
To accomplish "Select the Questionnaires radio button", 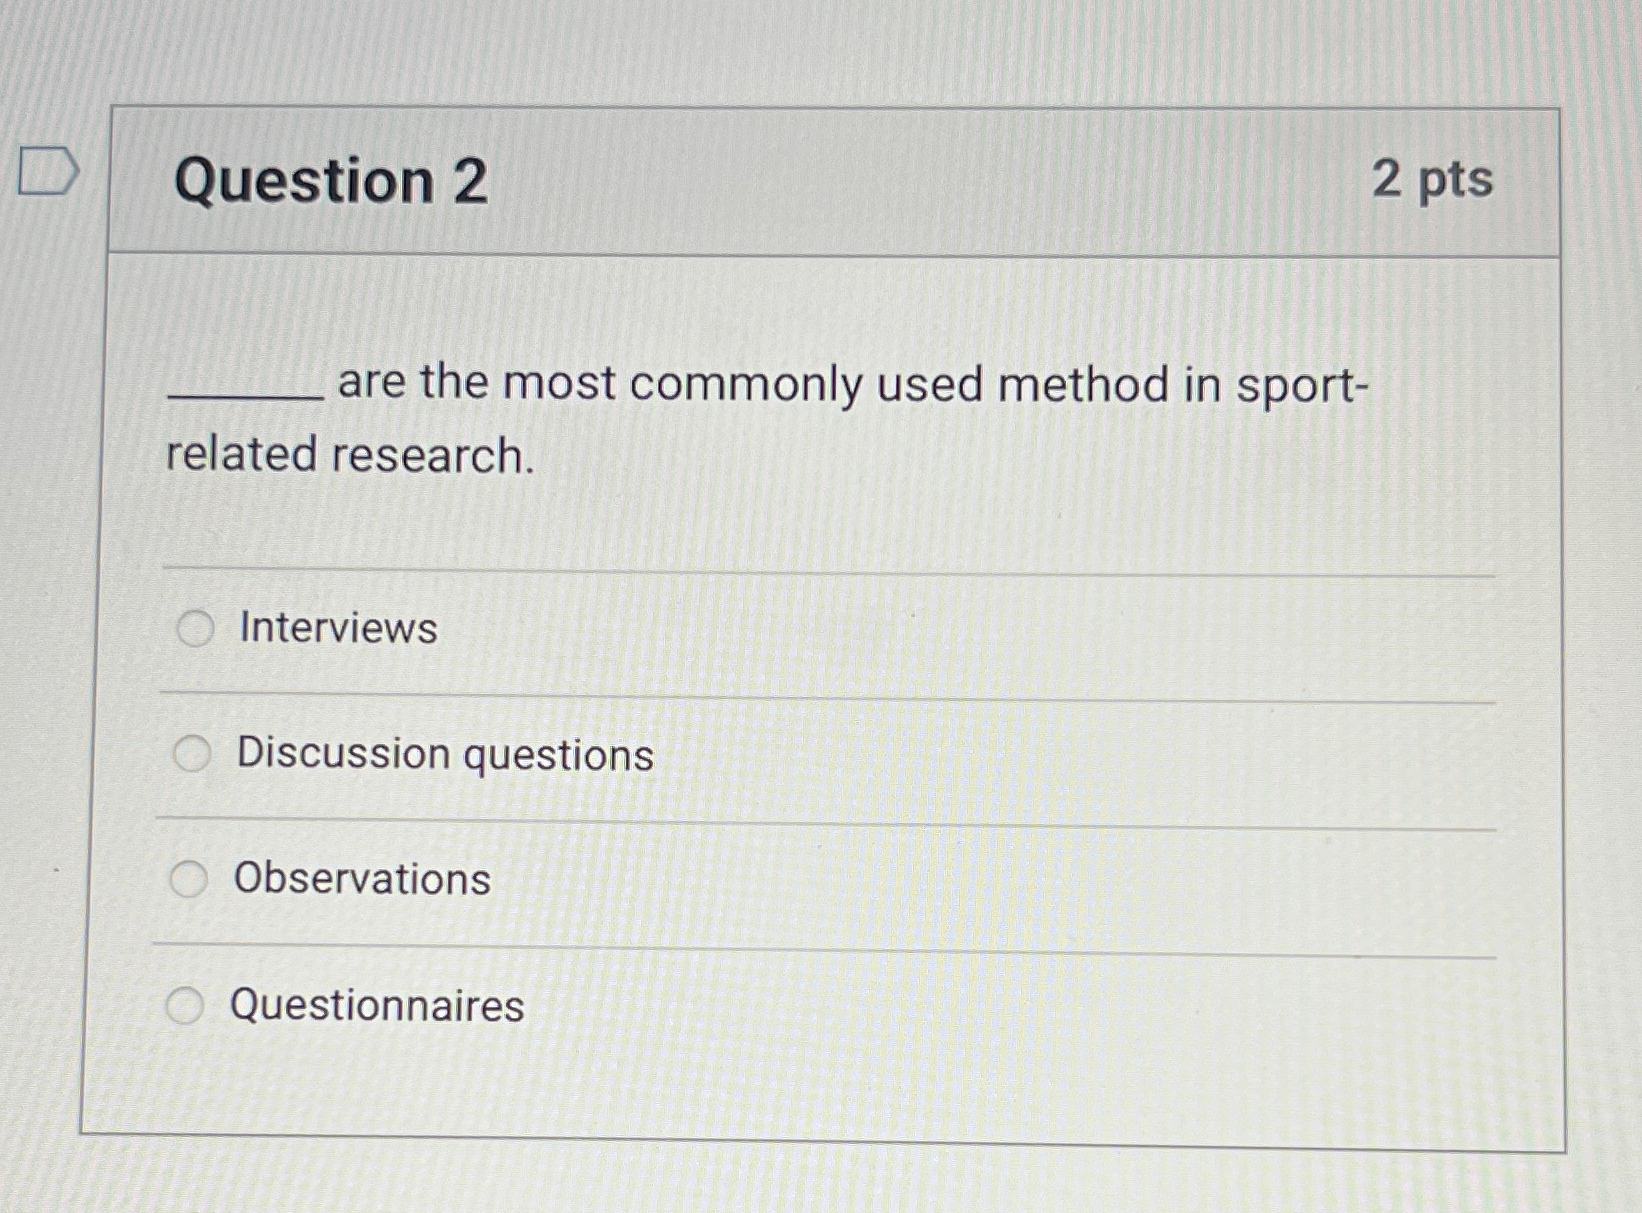I will 188,1005.
